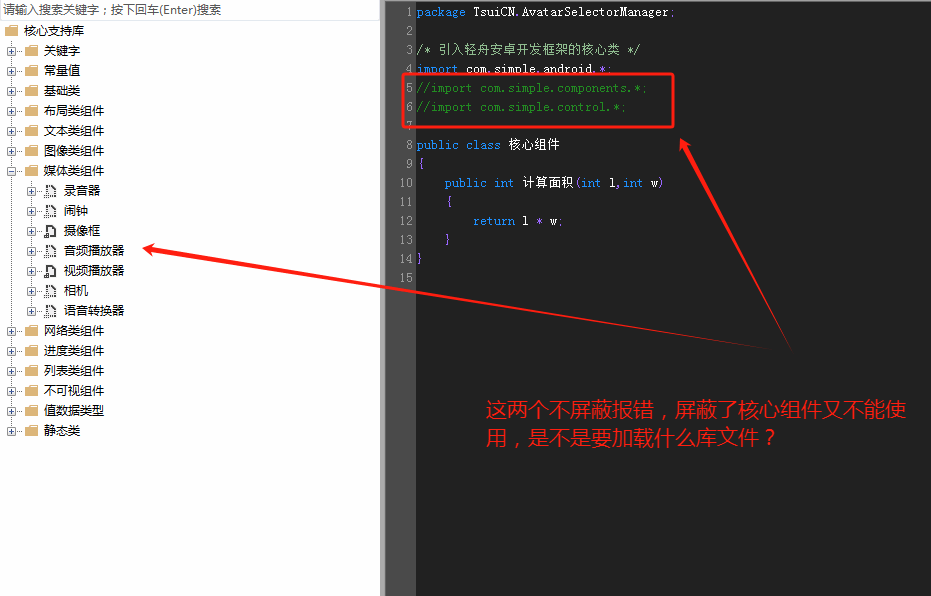The height and width of the screenshot is (596, 931).
Task: Select the 录音器 tree label
Action: tap(82, 191)
